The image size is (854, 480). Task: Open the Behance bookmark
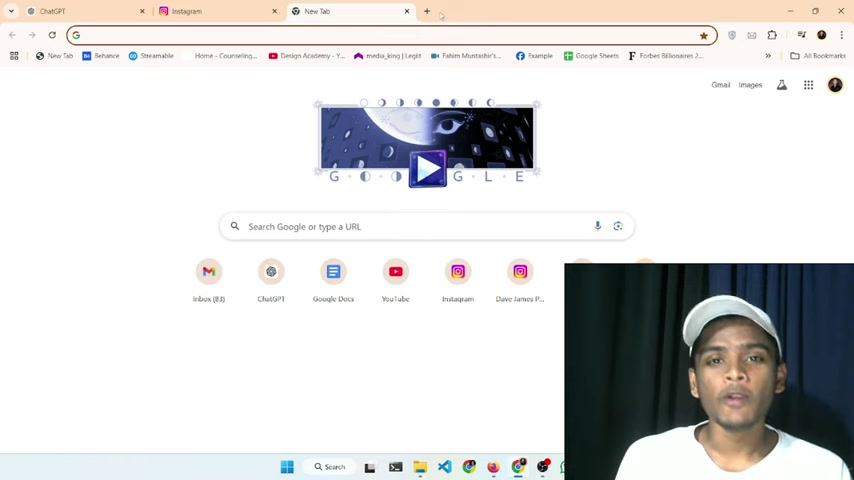click(x=101, y=56)
